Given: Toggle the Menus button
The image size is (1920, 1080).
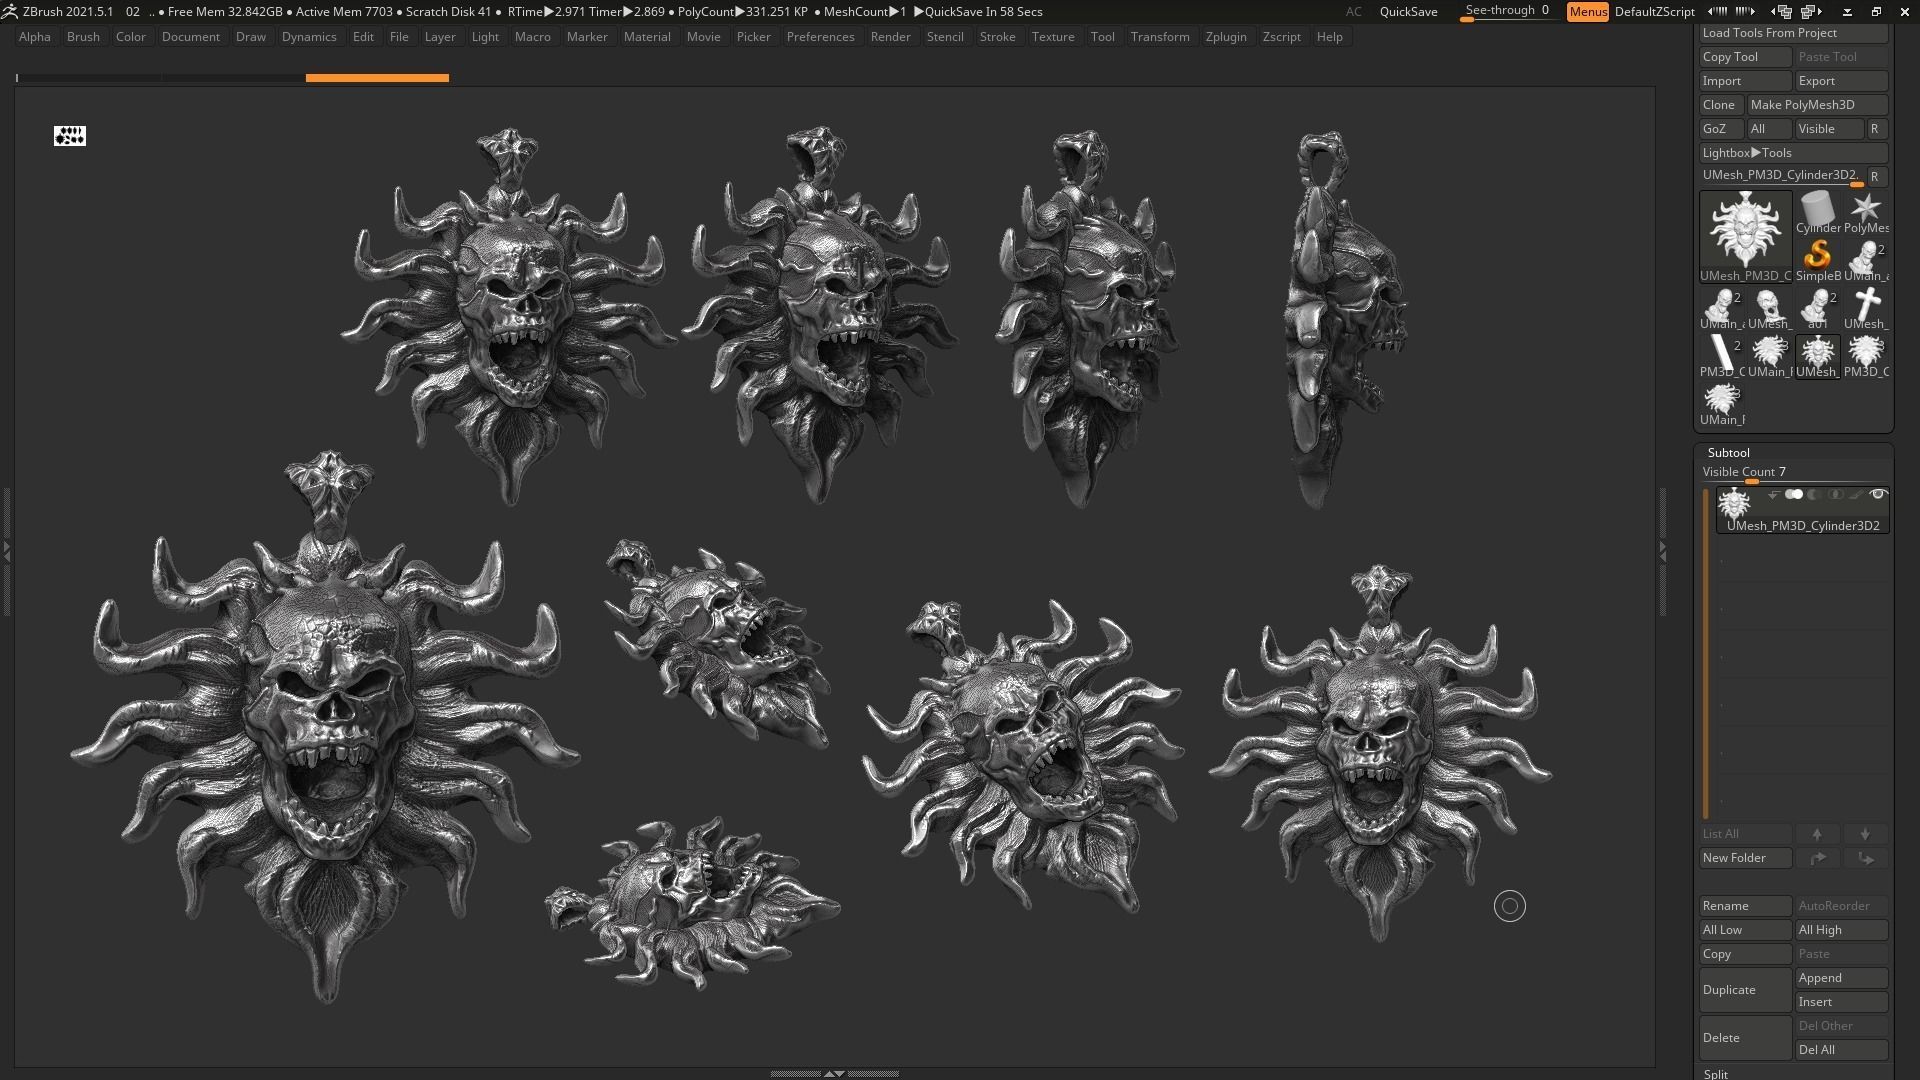Looking at the screenshot, I should [1587, 12].
